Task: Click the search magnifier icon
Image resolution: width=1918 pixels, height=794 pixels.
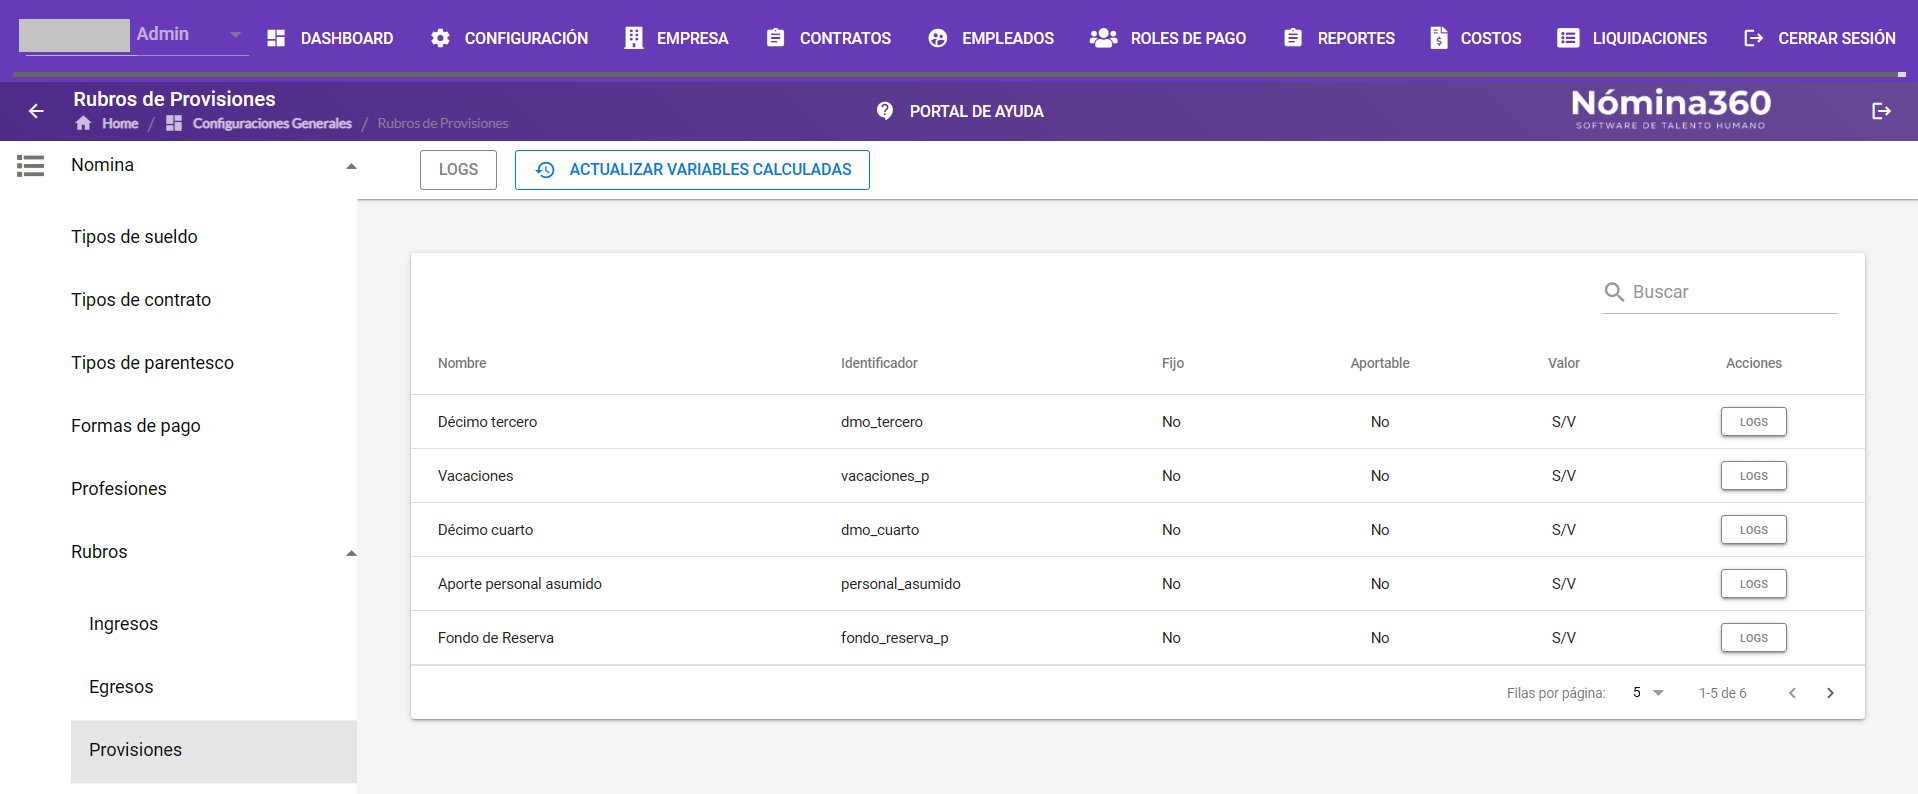Action: click(x=1614, y=292)
